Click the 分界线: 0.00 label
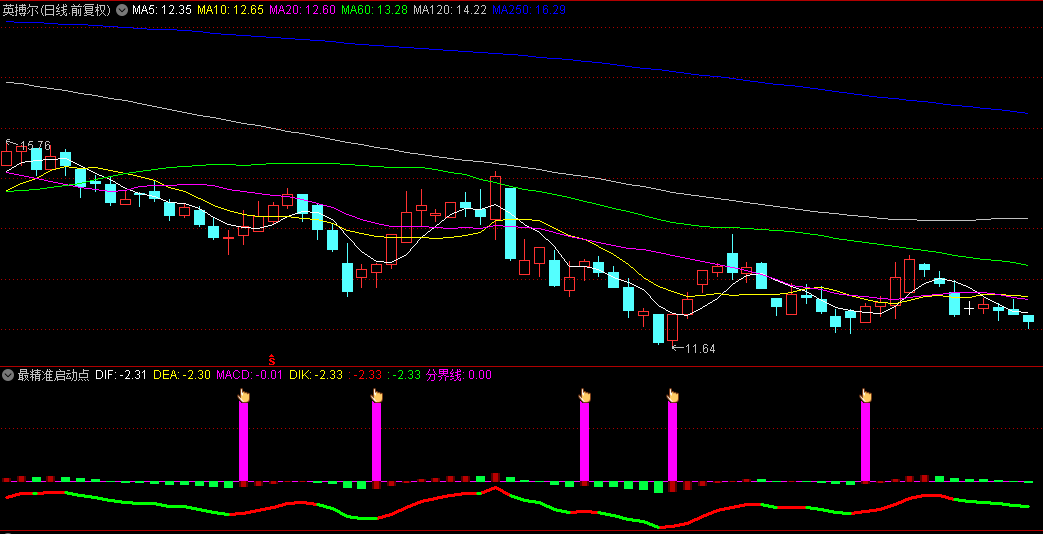The height and width of the screenshot is (534, 1043). [459, 375]
